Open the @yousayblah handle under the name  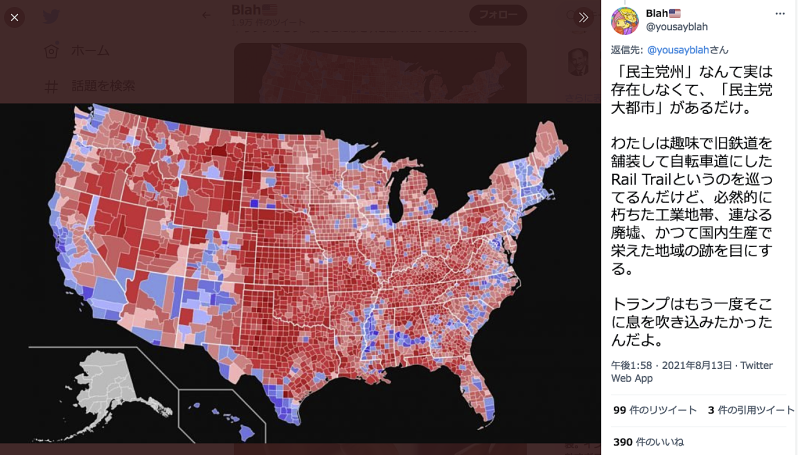coord(676,26)
